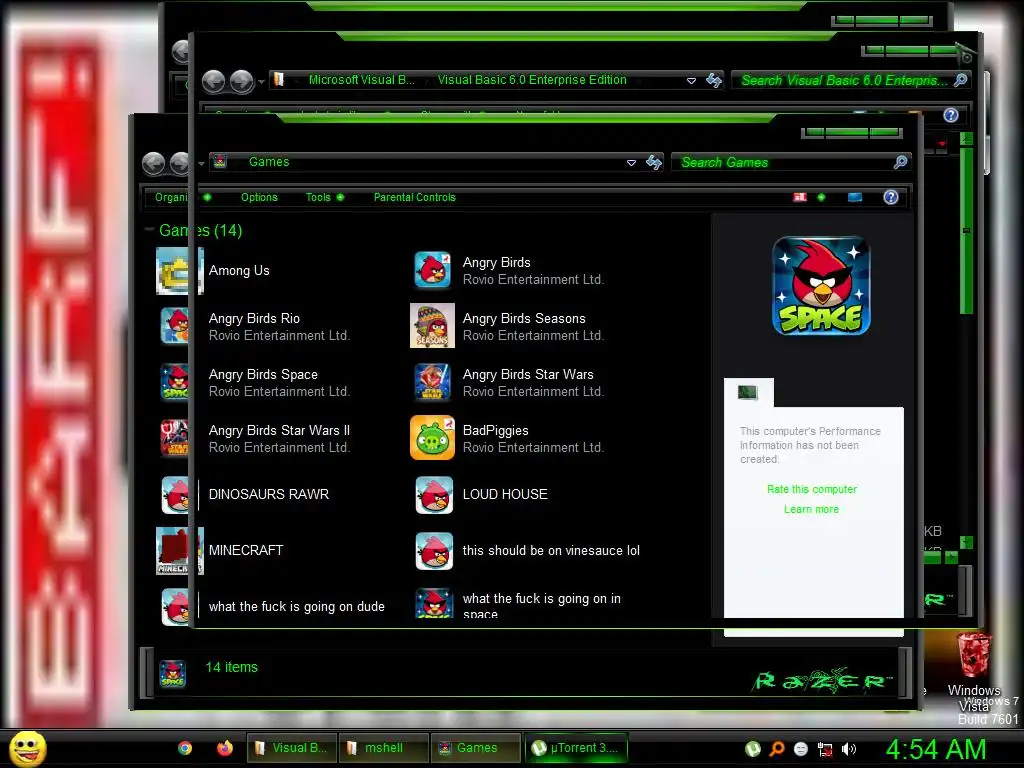Click the smiley face Start button
The width and height of the screenshot is (1024, 768).
point(27,748)
